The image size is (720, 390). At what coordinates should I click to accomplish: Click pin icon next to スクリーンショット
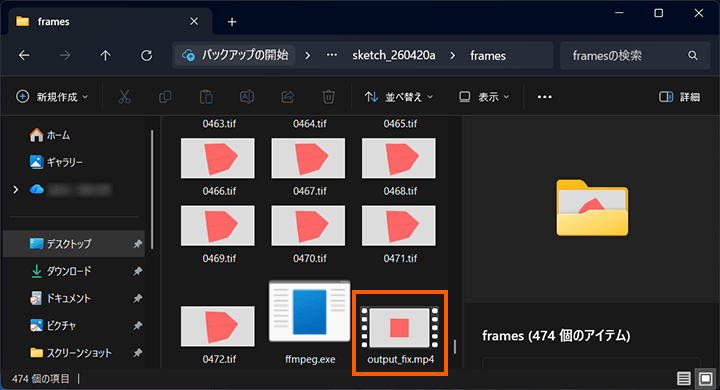pos(137,353)
